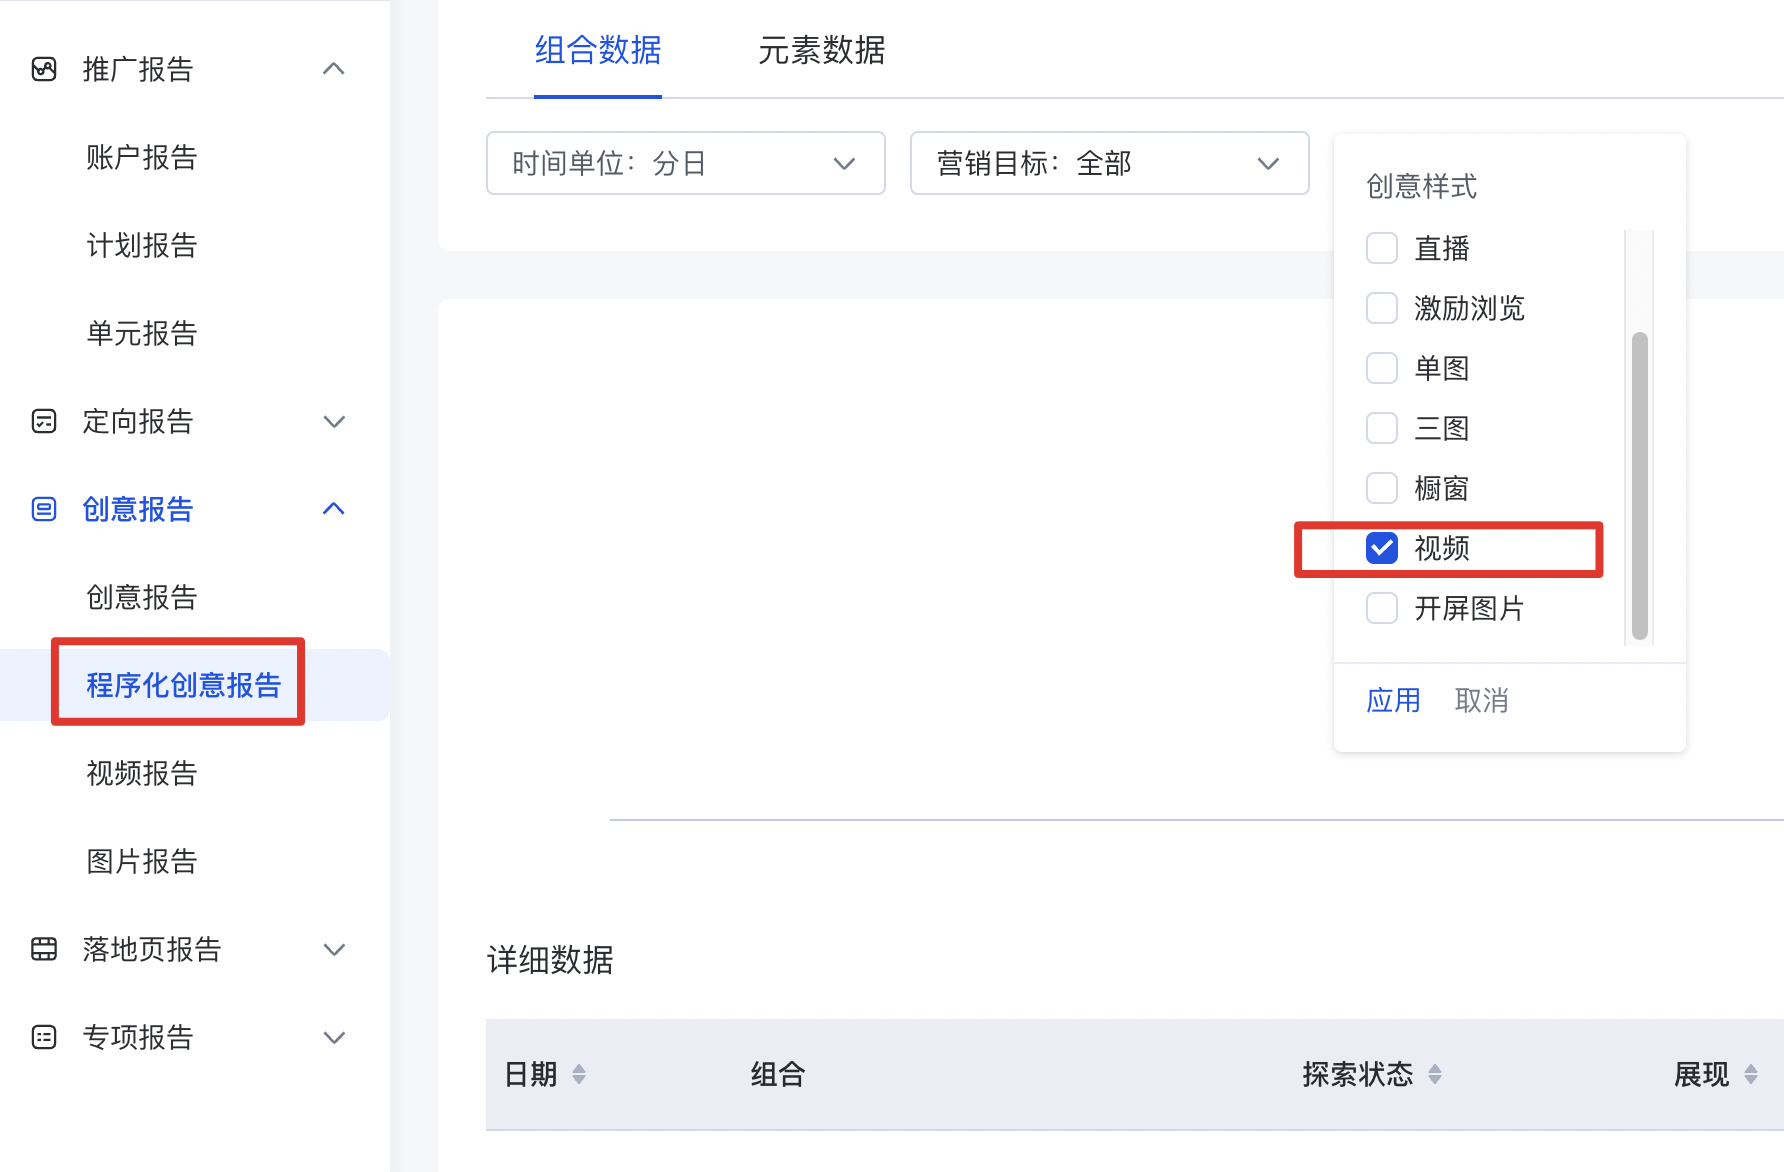Screen dimensions: 1784x1172
Task: Click the creative style list scrollbar
Action: [x=1639, y=485]
